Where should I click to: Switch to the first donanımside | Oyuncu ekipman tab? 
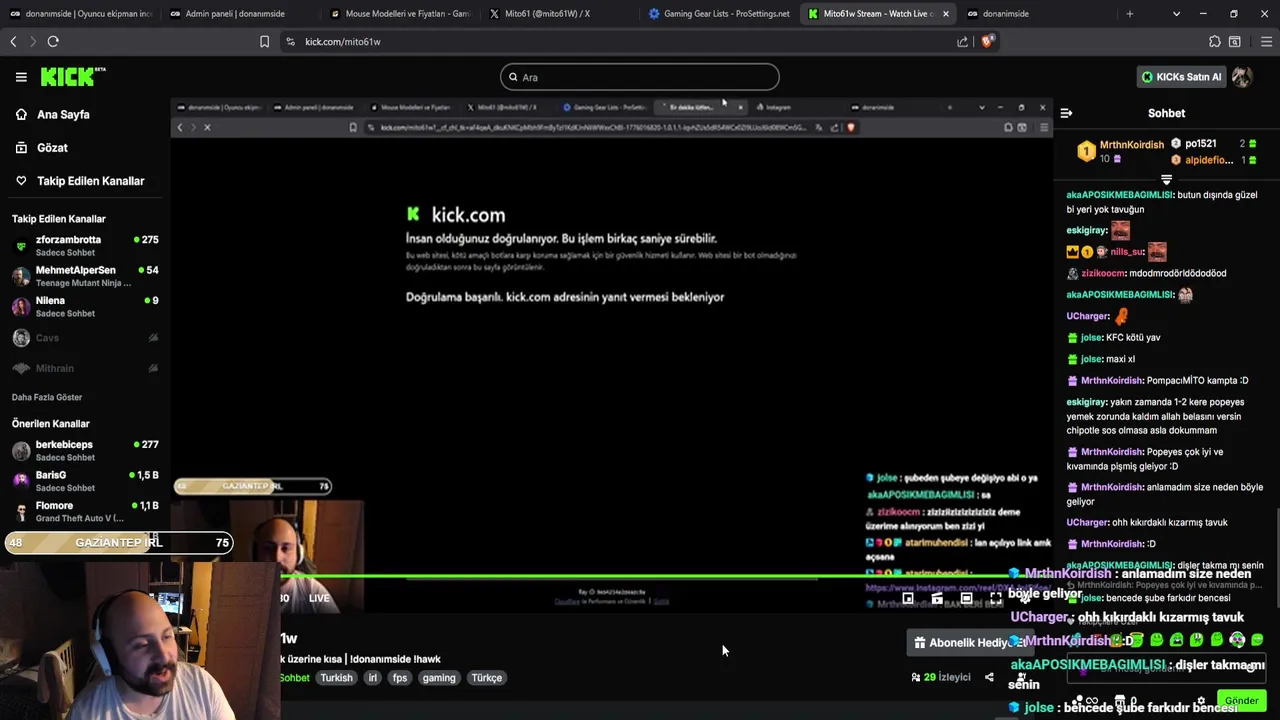(x=78, y=14)
